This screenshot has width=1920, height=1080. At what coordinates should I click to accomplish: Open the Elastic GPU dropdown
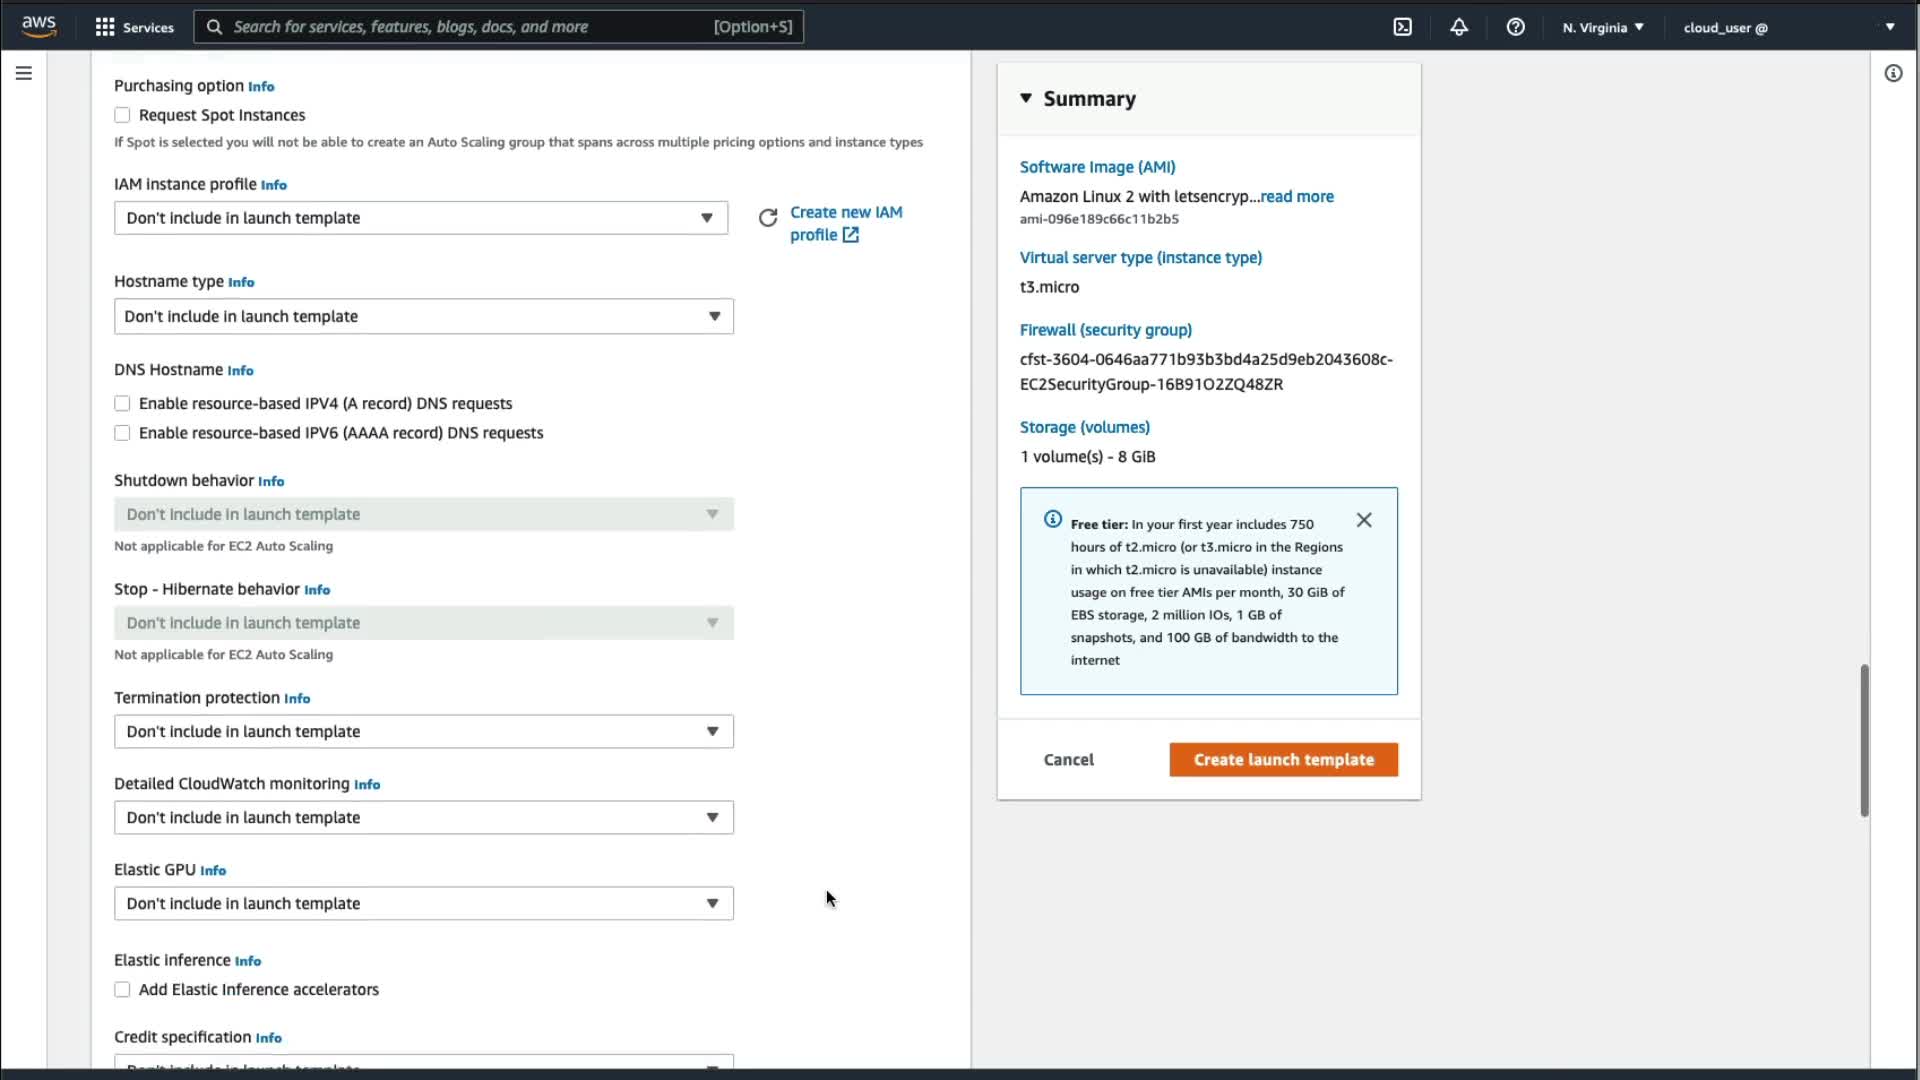click(x=423, y=904)
